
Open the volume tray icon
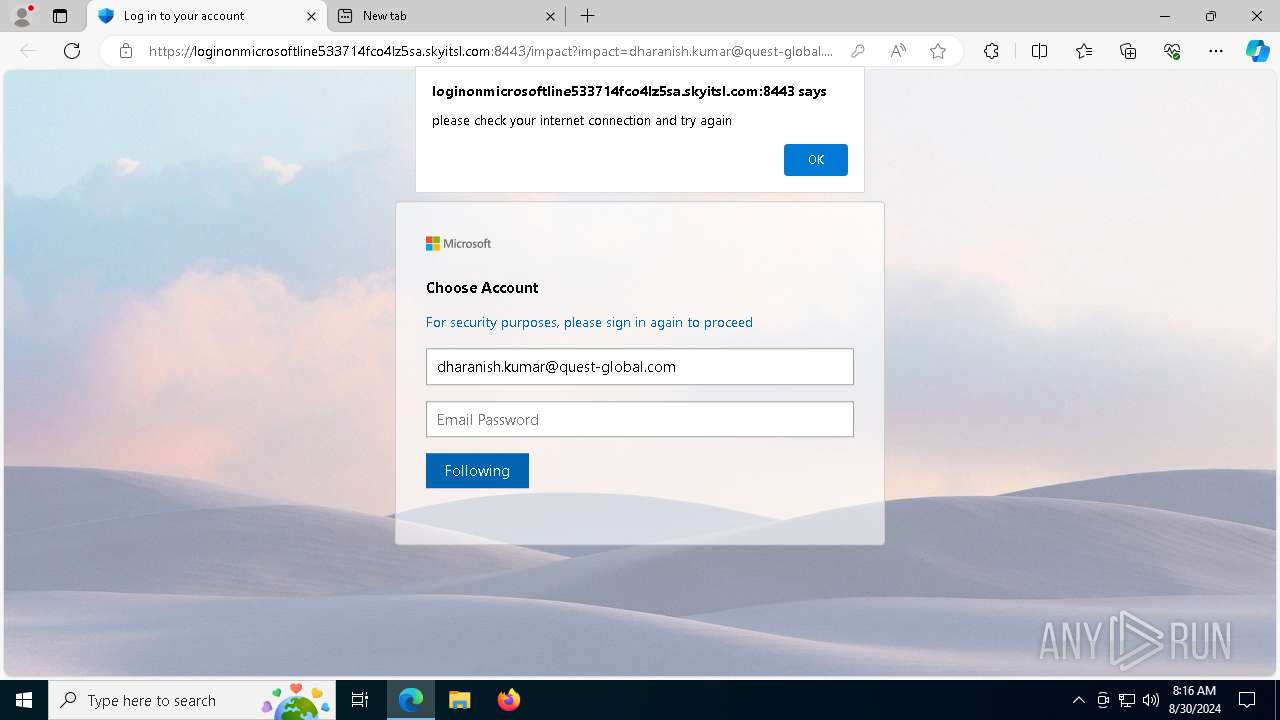(x=1151, y=700)
